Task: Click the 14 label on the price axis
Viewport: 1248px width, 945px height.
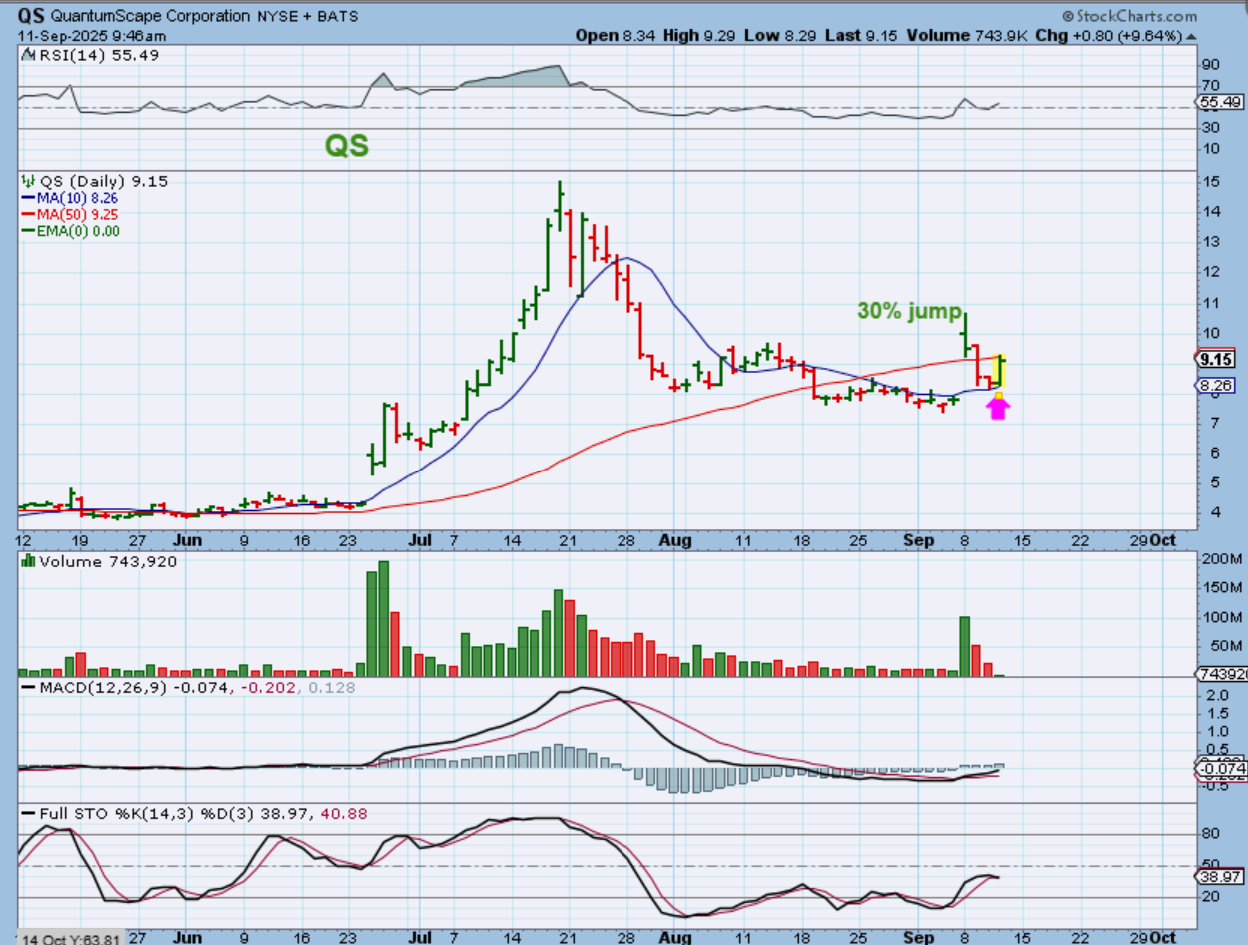Action: coord(1210,212)
